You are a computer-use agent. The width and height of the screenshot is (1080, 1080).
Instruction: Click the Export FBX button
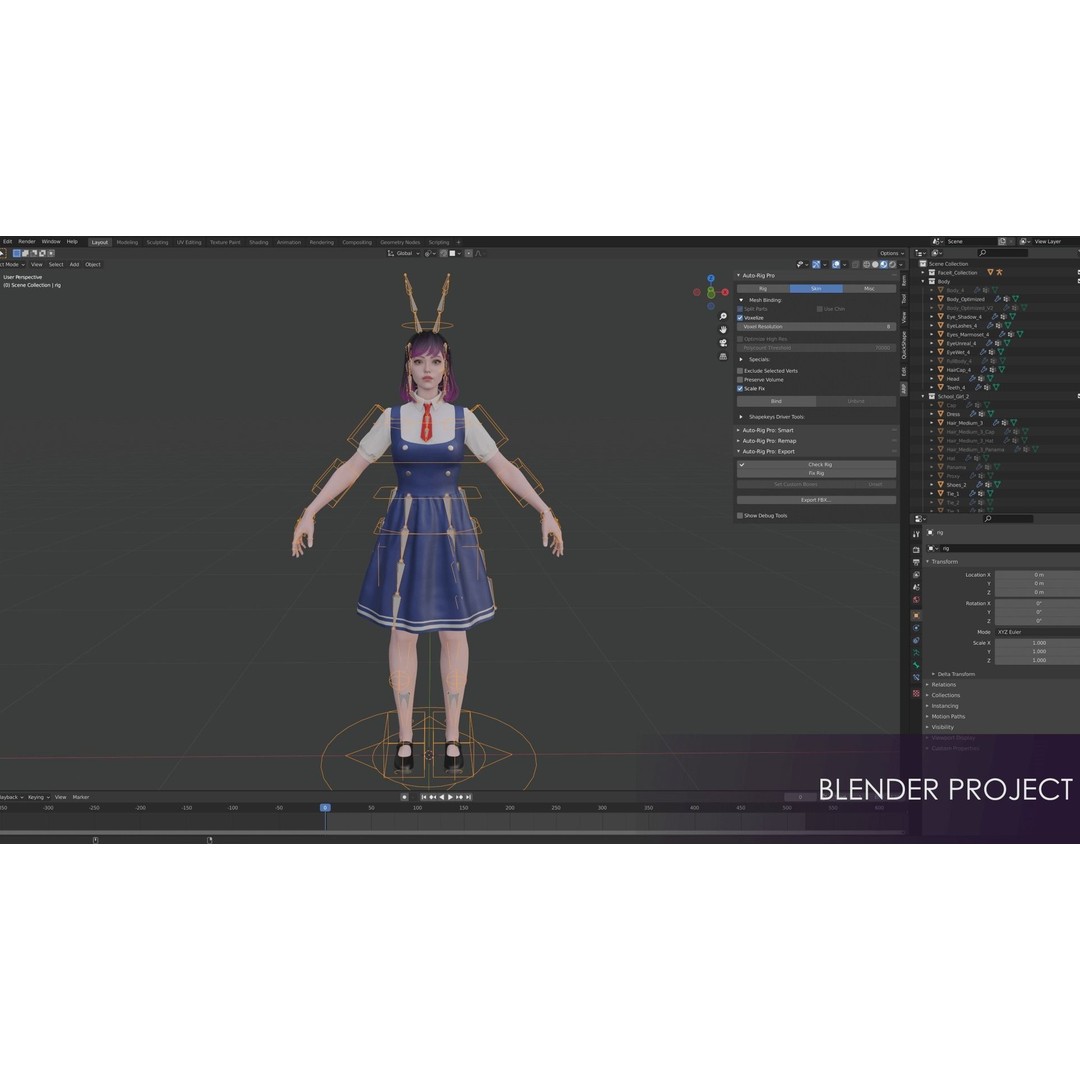click(x=816, y=500)
